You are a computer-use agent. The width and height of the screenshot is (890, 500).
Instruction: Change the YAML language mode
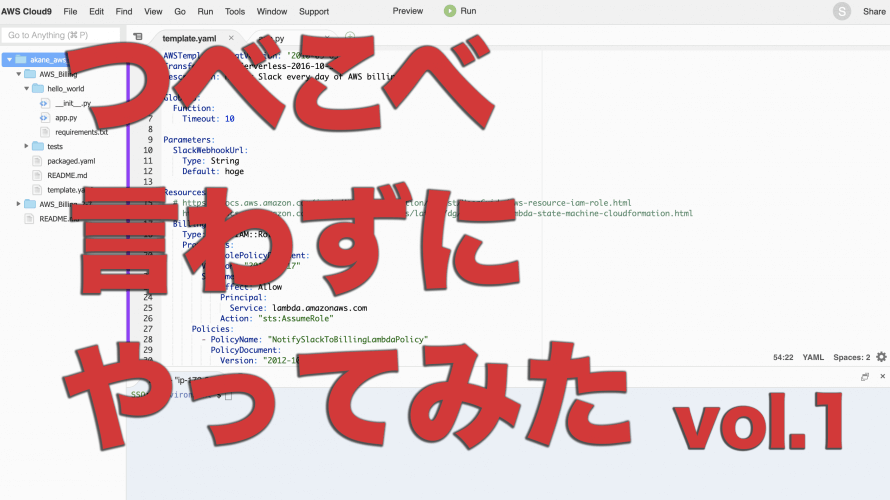[813, 357]
